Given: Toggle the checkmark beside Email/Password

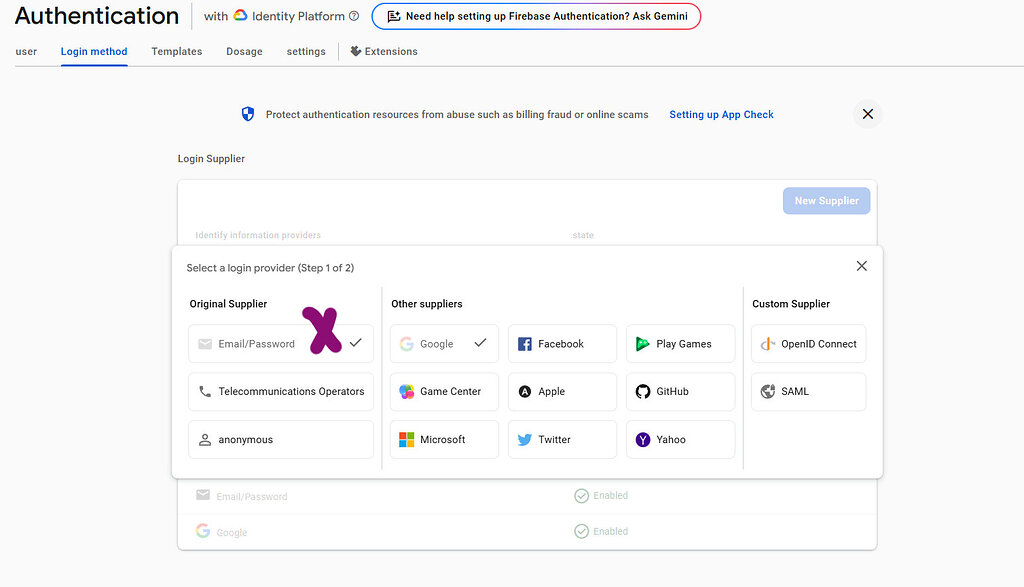Looking at the screenshot, I should (x=355, y=343).
